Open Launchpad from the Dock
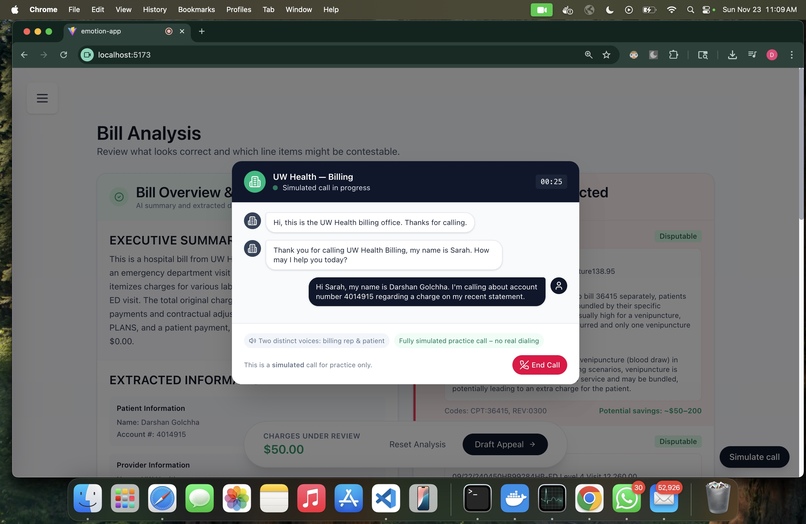 [x=125, y=498]
